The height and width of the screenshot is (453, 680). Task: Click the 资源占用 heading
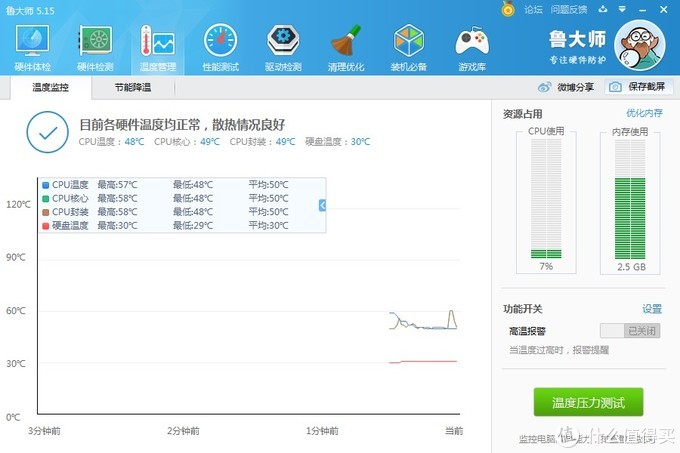point(523,114)
